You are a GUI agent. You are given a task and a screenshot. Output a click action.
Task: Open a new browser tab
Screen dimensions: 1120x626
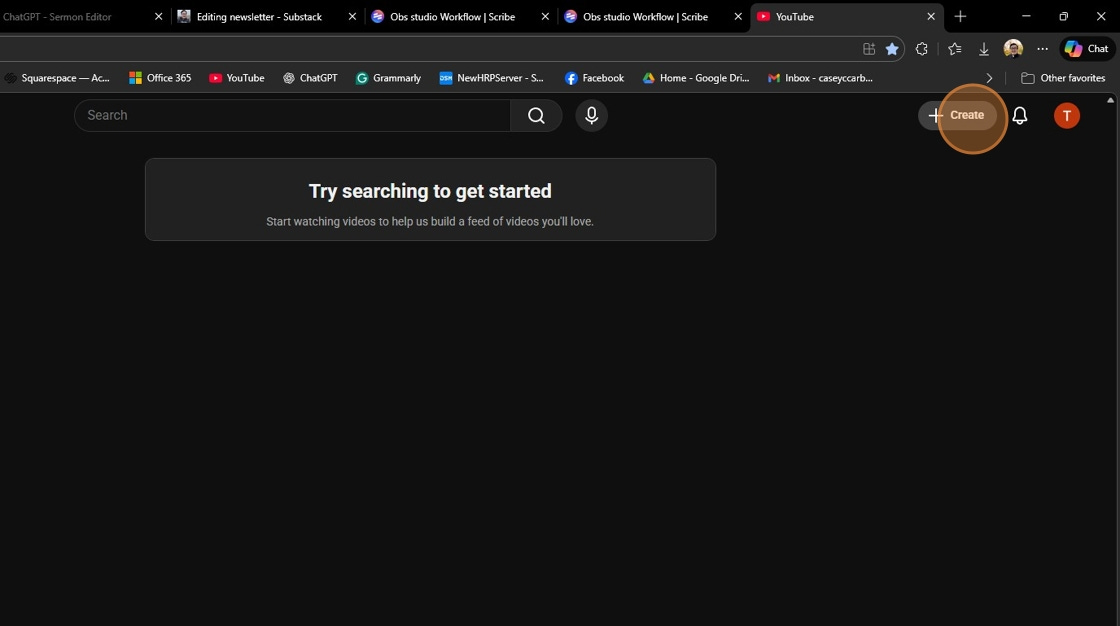pos(960,16)
